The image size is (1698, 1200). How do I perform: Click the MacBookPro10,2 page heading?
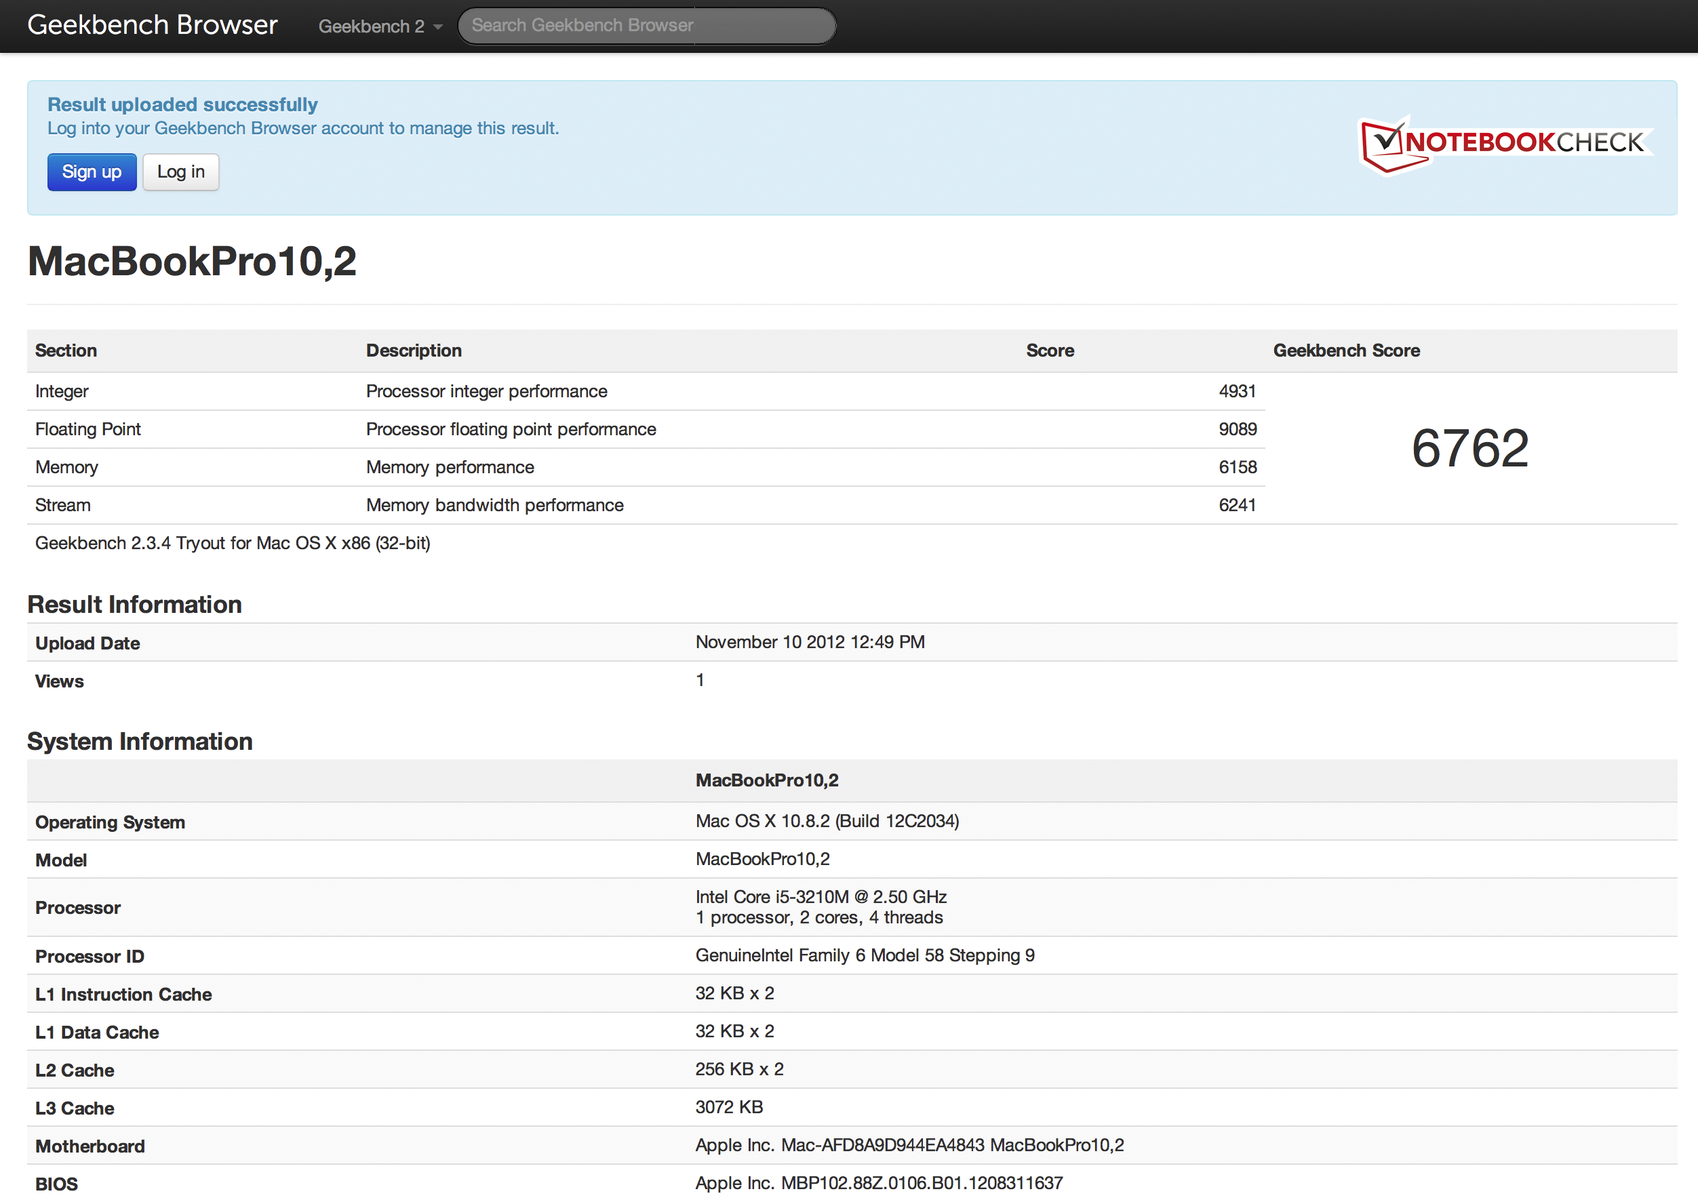tap(192, 261)
